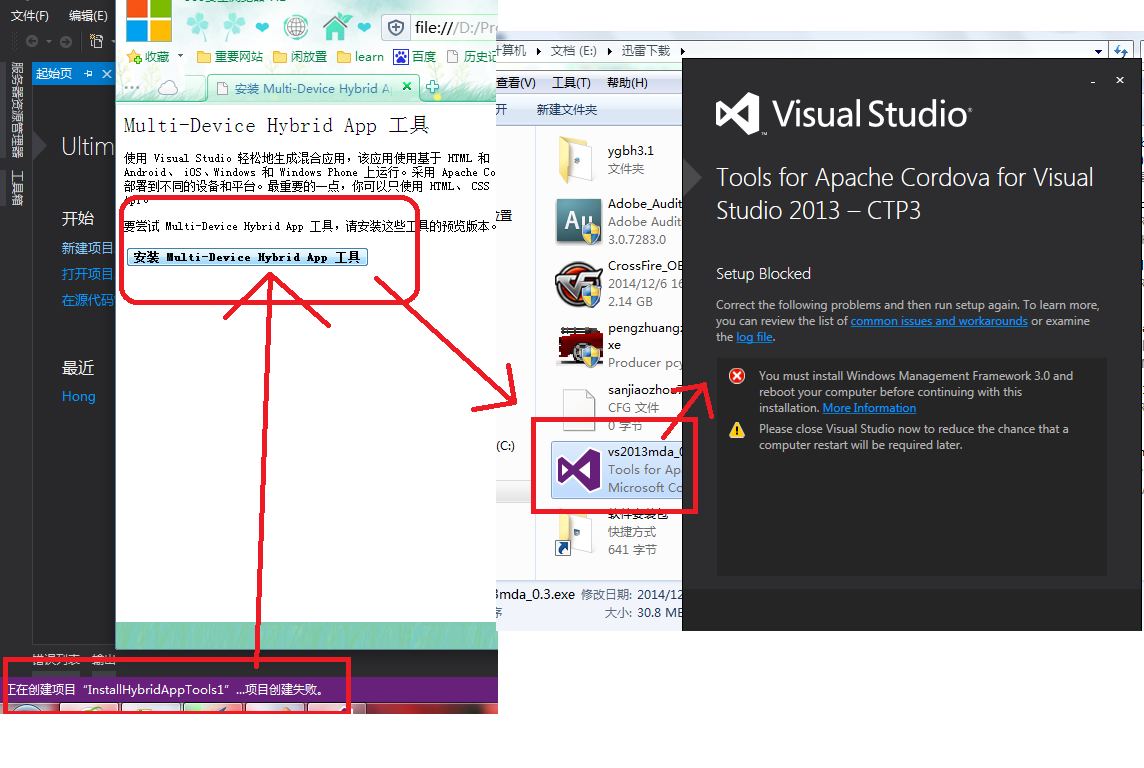Image resolution: width=1144 pixels, height=768 pixels.
Task: Open the 闲放置 bookmark folder
Action: coord(300,56)
